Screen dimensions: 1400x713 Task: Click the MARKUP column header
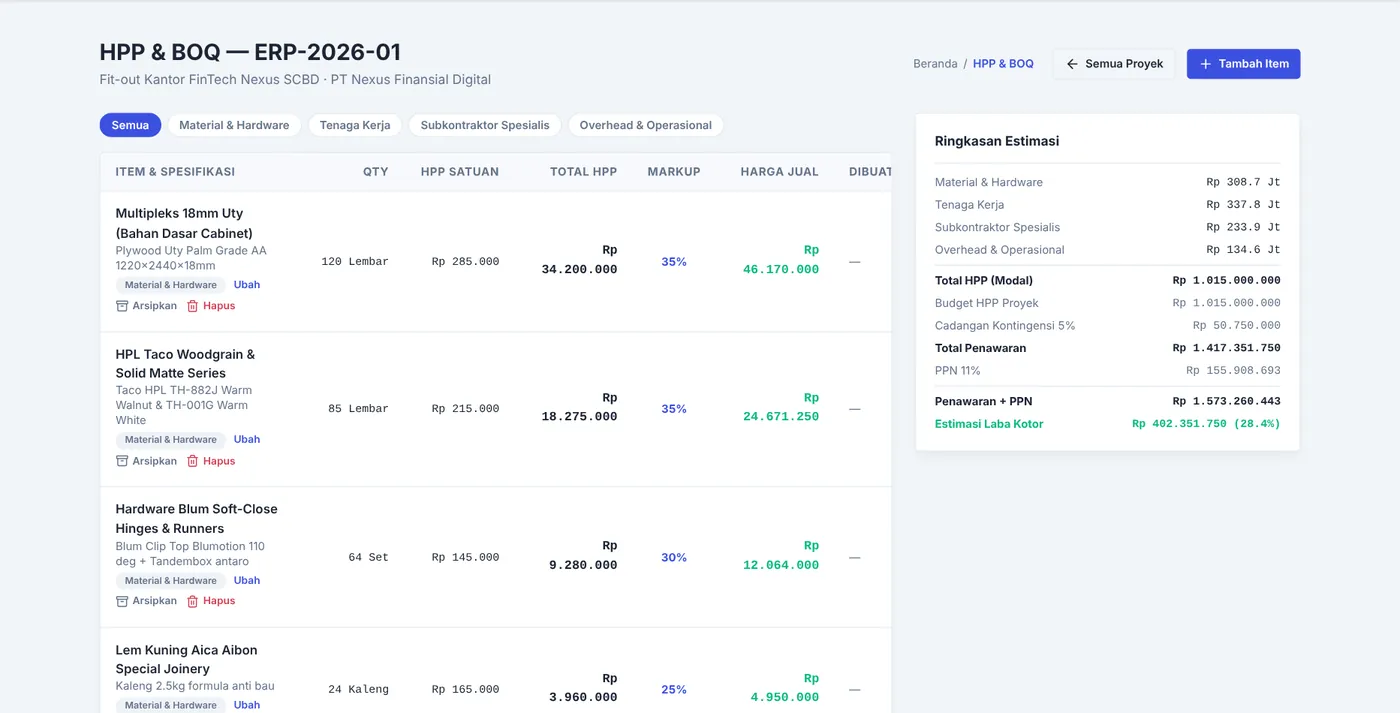tap(674, 172)
